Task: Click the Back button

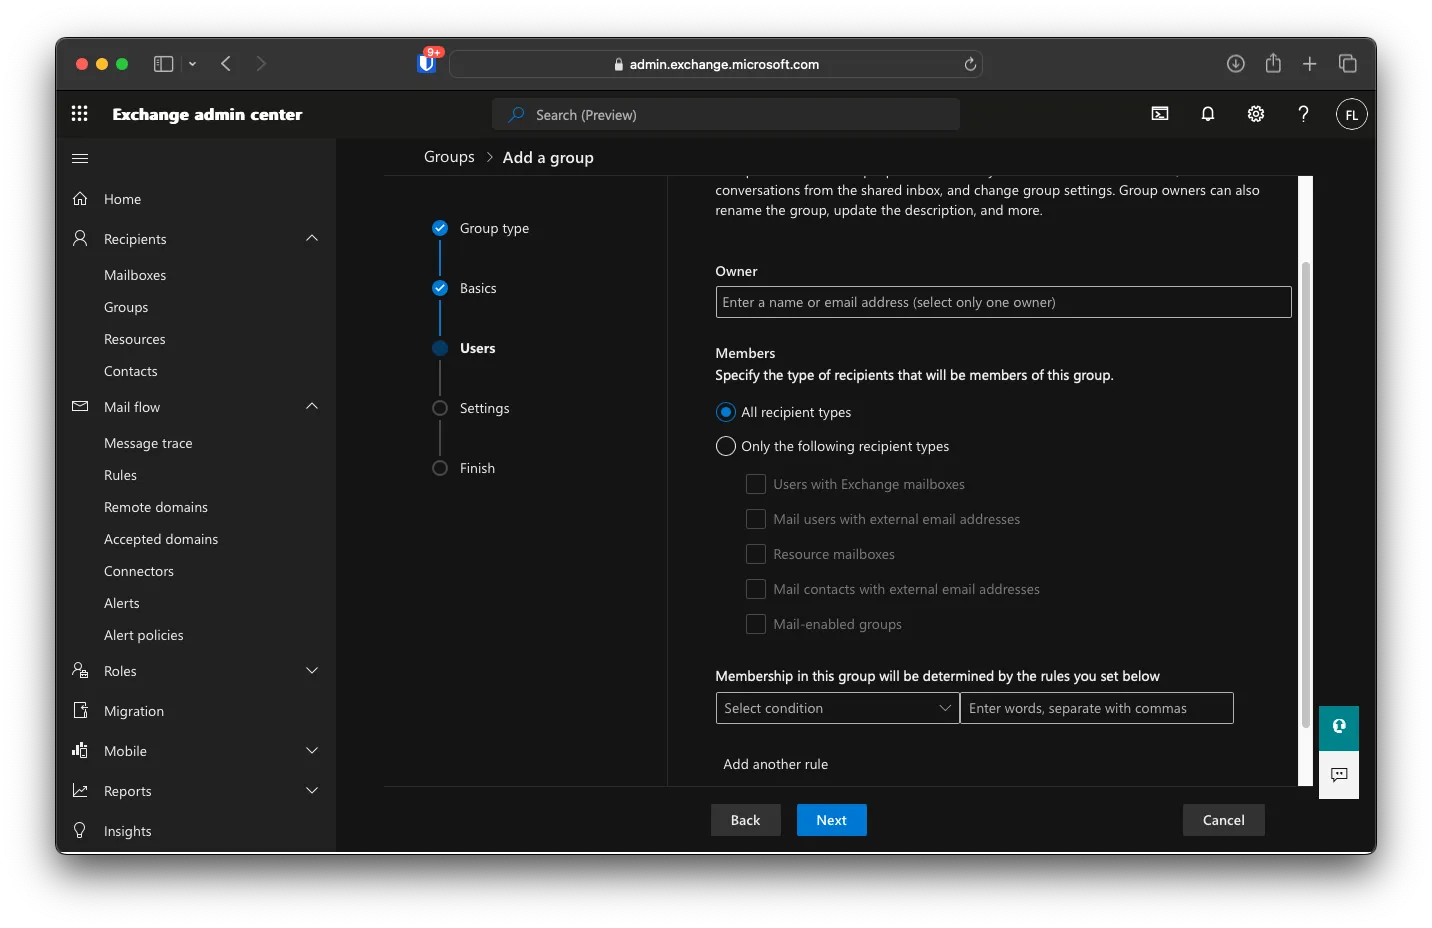Action: (745, 820)
